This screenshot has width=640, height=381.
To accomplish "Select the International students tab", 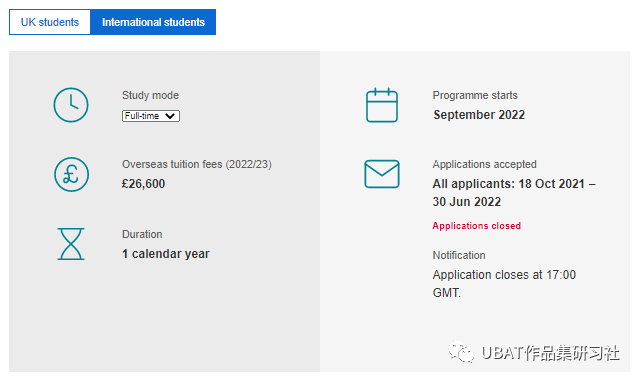I will (153, 22).
